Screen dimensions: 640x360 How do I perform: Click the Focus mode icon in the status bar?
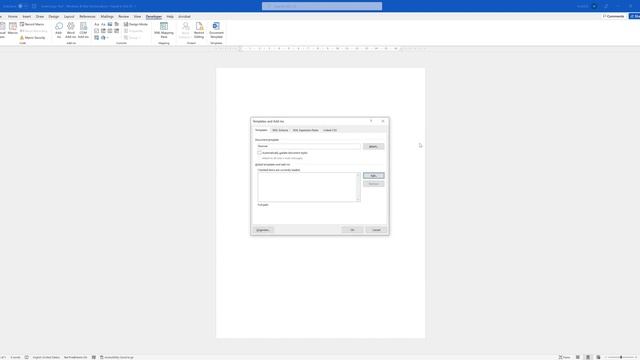(564, 357)
